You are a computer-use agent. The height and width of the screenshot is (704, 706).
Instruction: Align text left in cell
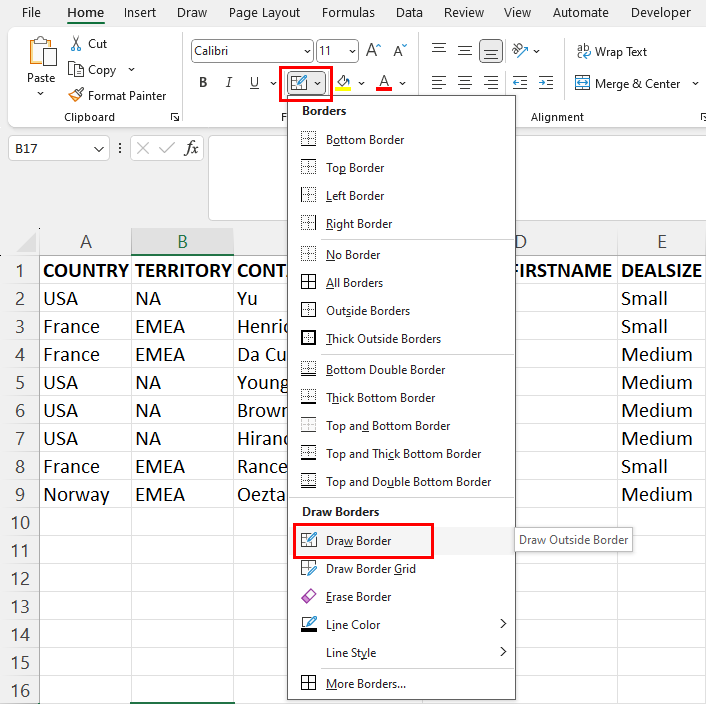click(439, 83)
